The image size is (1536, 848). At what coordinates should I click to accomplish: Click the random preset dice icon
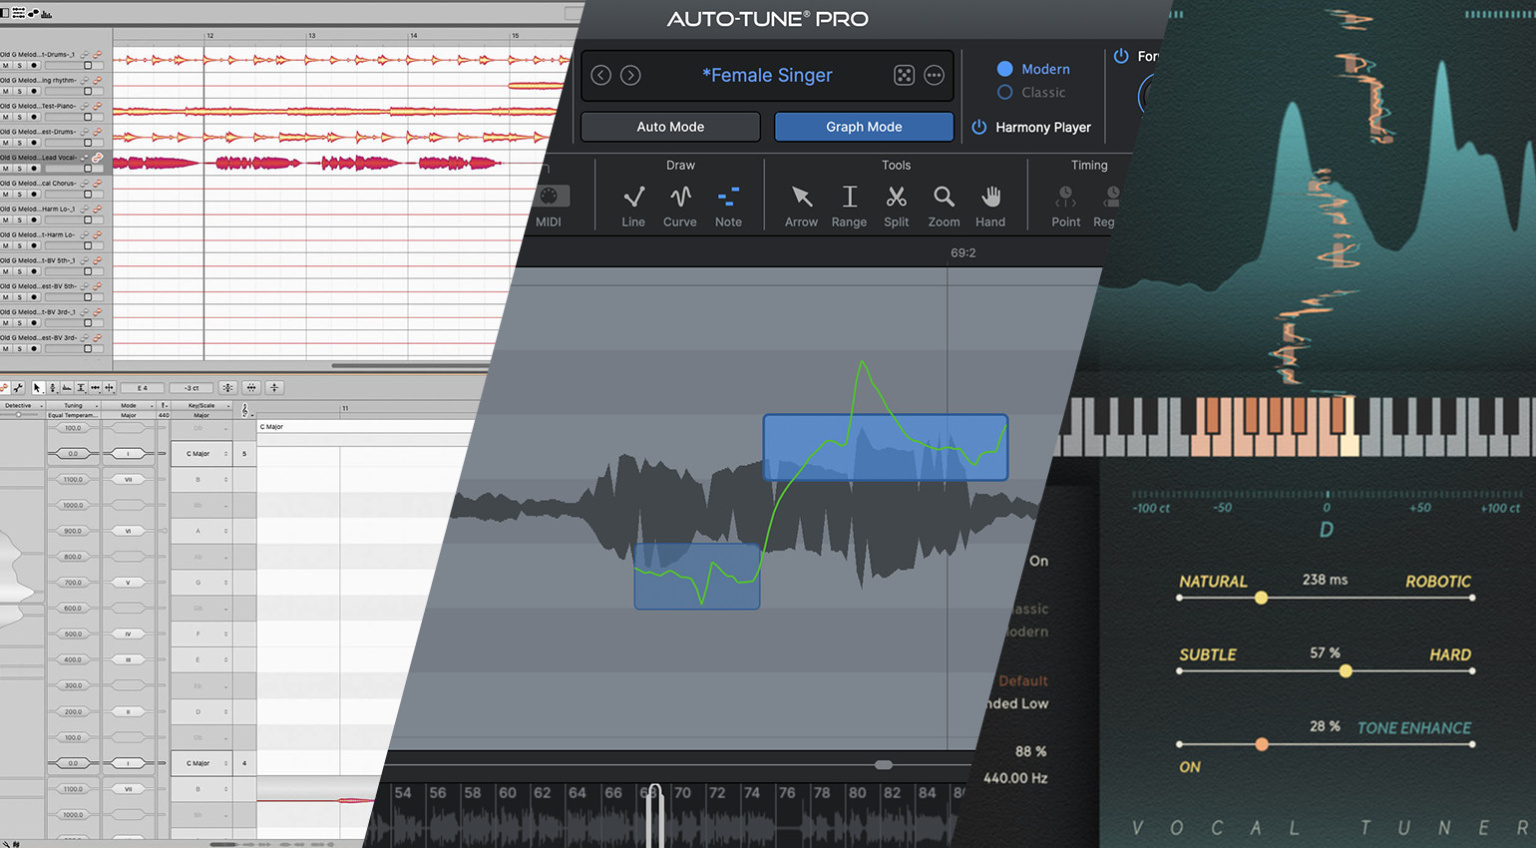[904, 76]
